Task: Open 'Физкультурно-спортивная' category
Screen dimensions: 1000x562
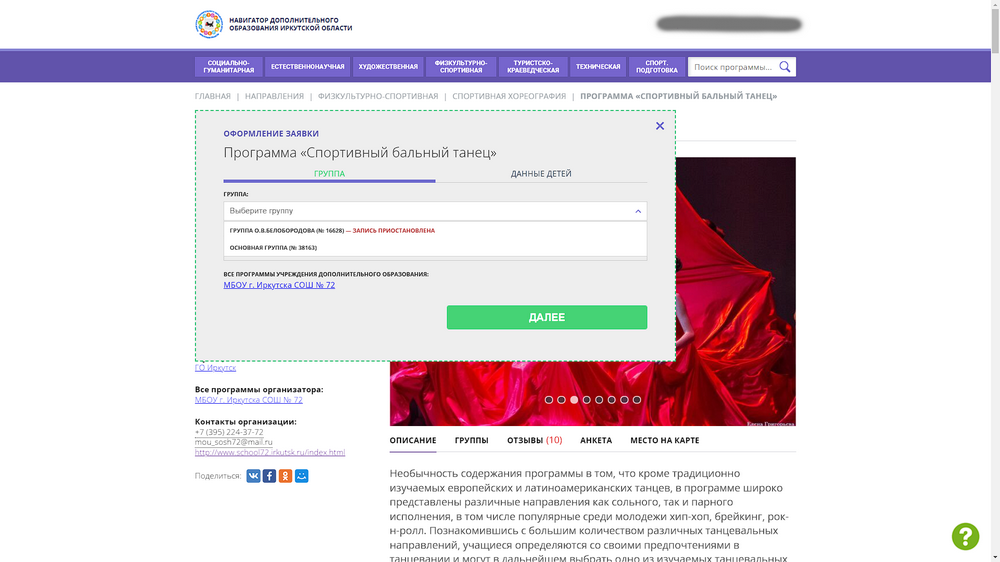Action: 460,67
